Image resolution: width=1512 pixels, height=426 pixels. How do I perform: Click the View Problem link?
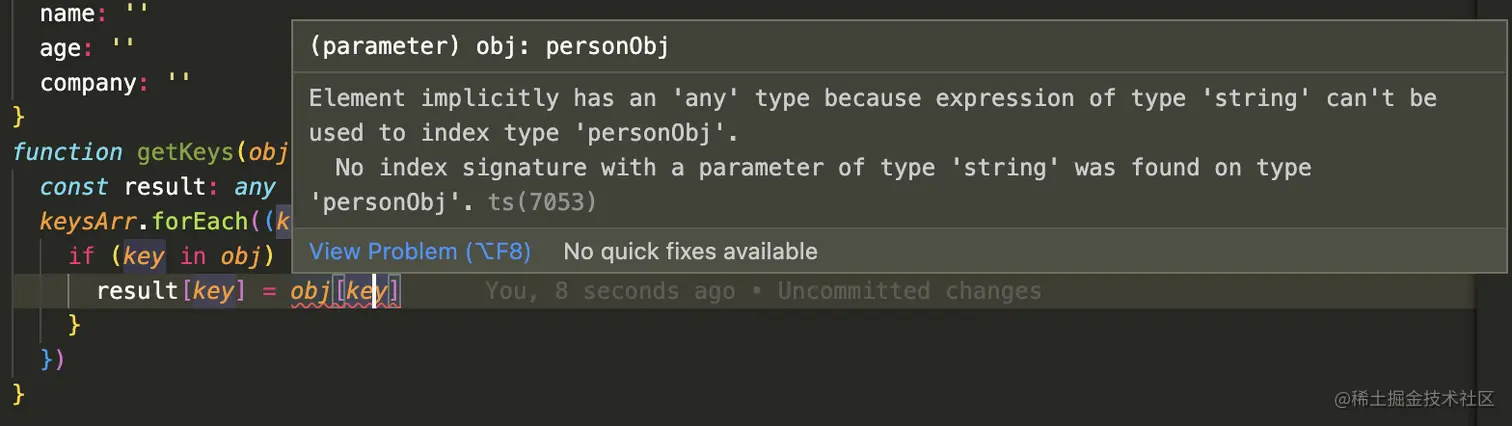pos(419,252)
